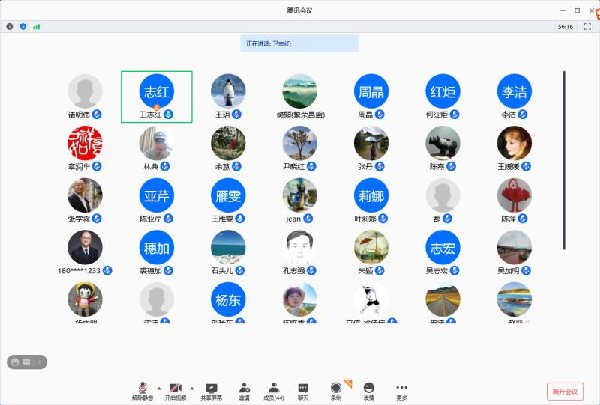The width and height of the screenshot is (600, 405).
Task: Open the emoji reactions icon
Action: 368,388
